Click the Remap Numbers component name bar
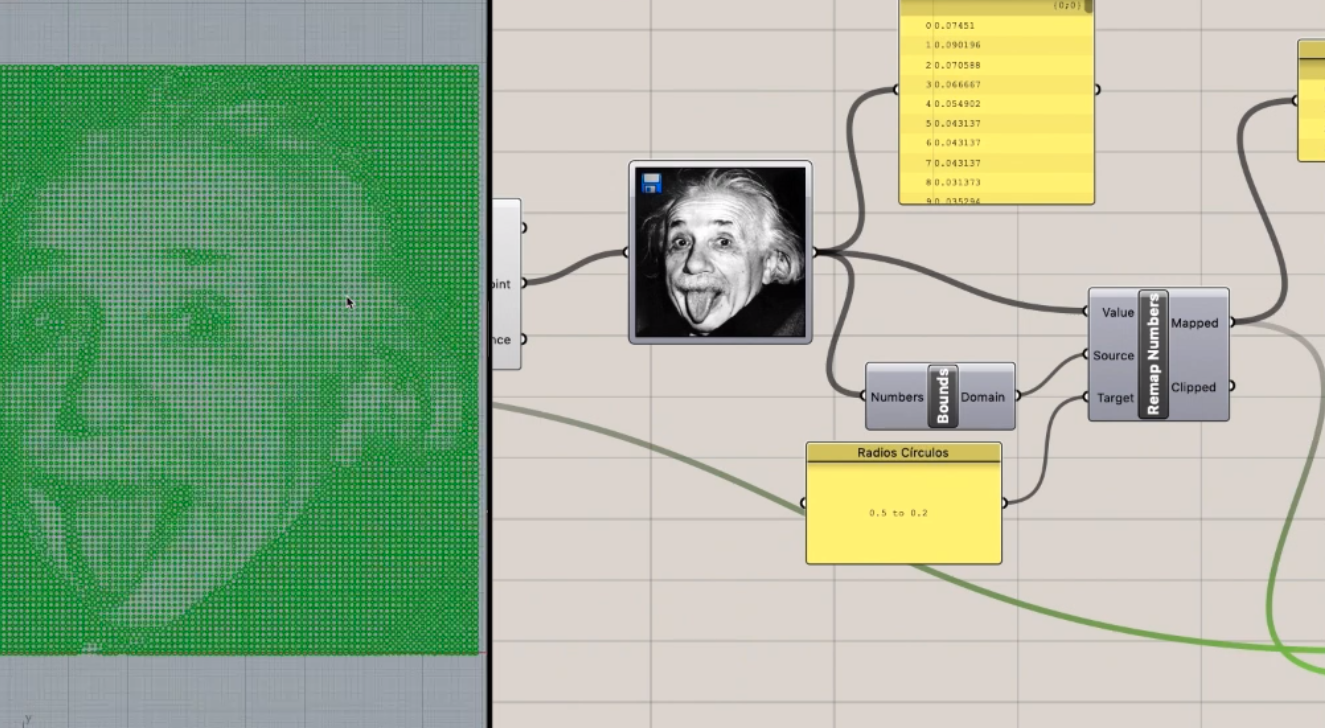 1153,354
